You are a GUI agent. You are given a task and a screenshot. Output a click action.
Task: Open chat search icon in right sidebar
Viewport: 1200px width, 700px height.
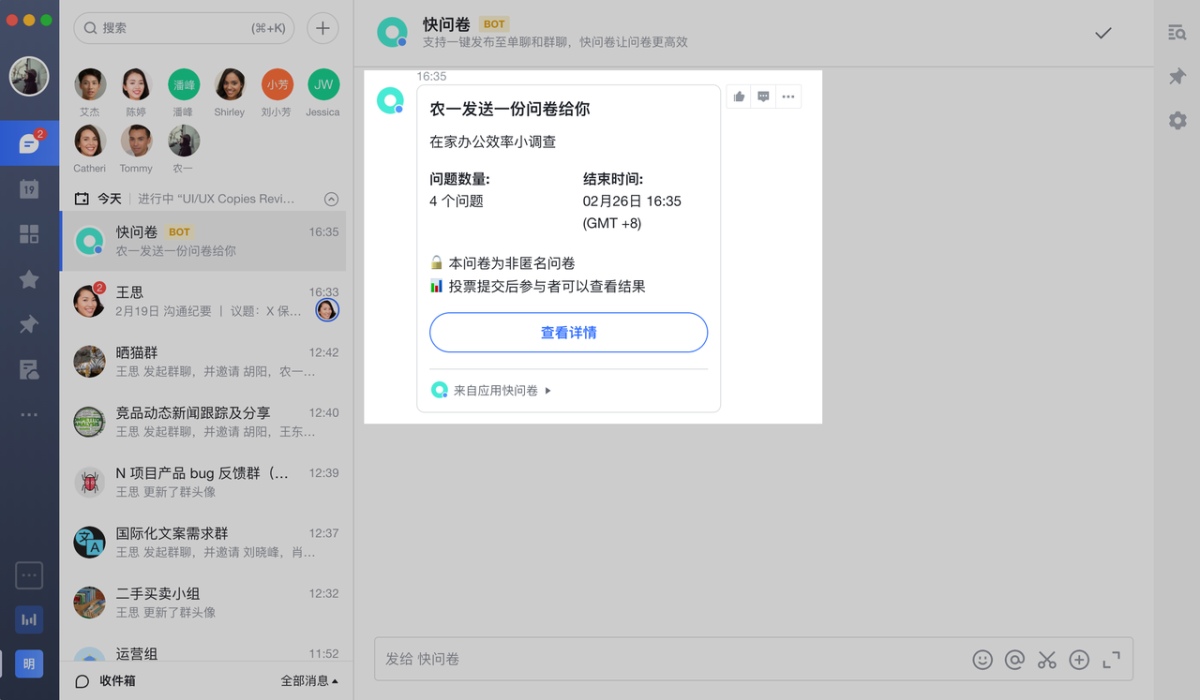point(1177,32)
